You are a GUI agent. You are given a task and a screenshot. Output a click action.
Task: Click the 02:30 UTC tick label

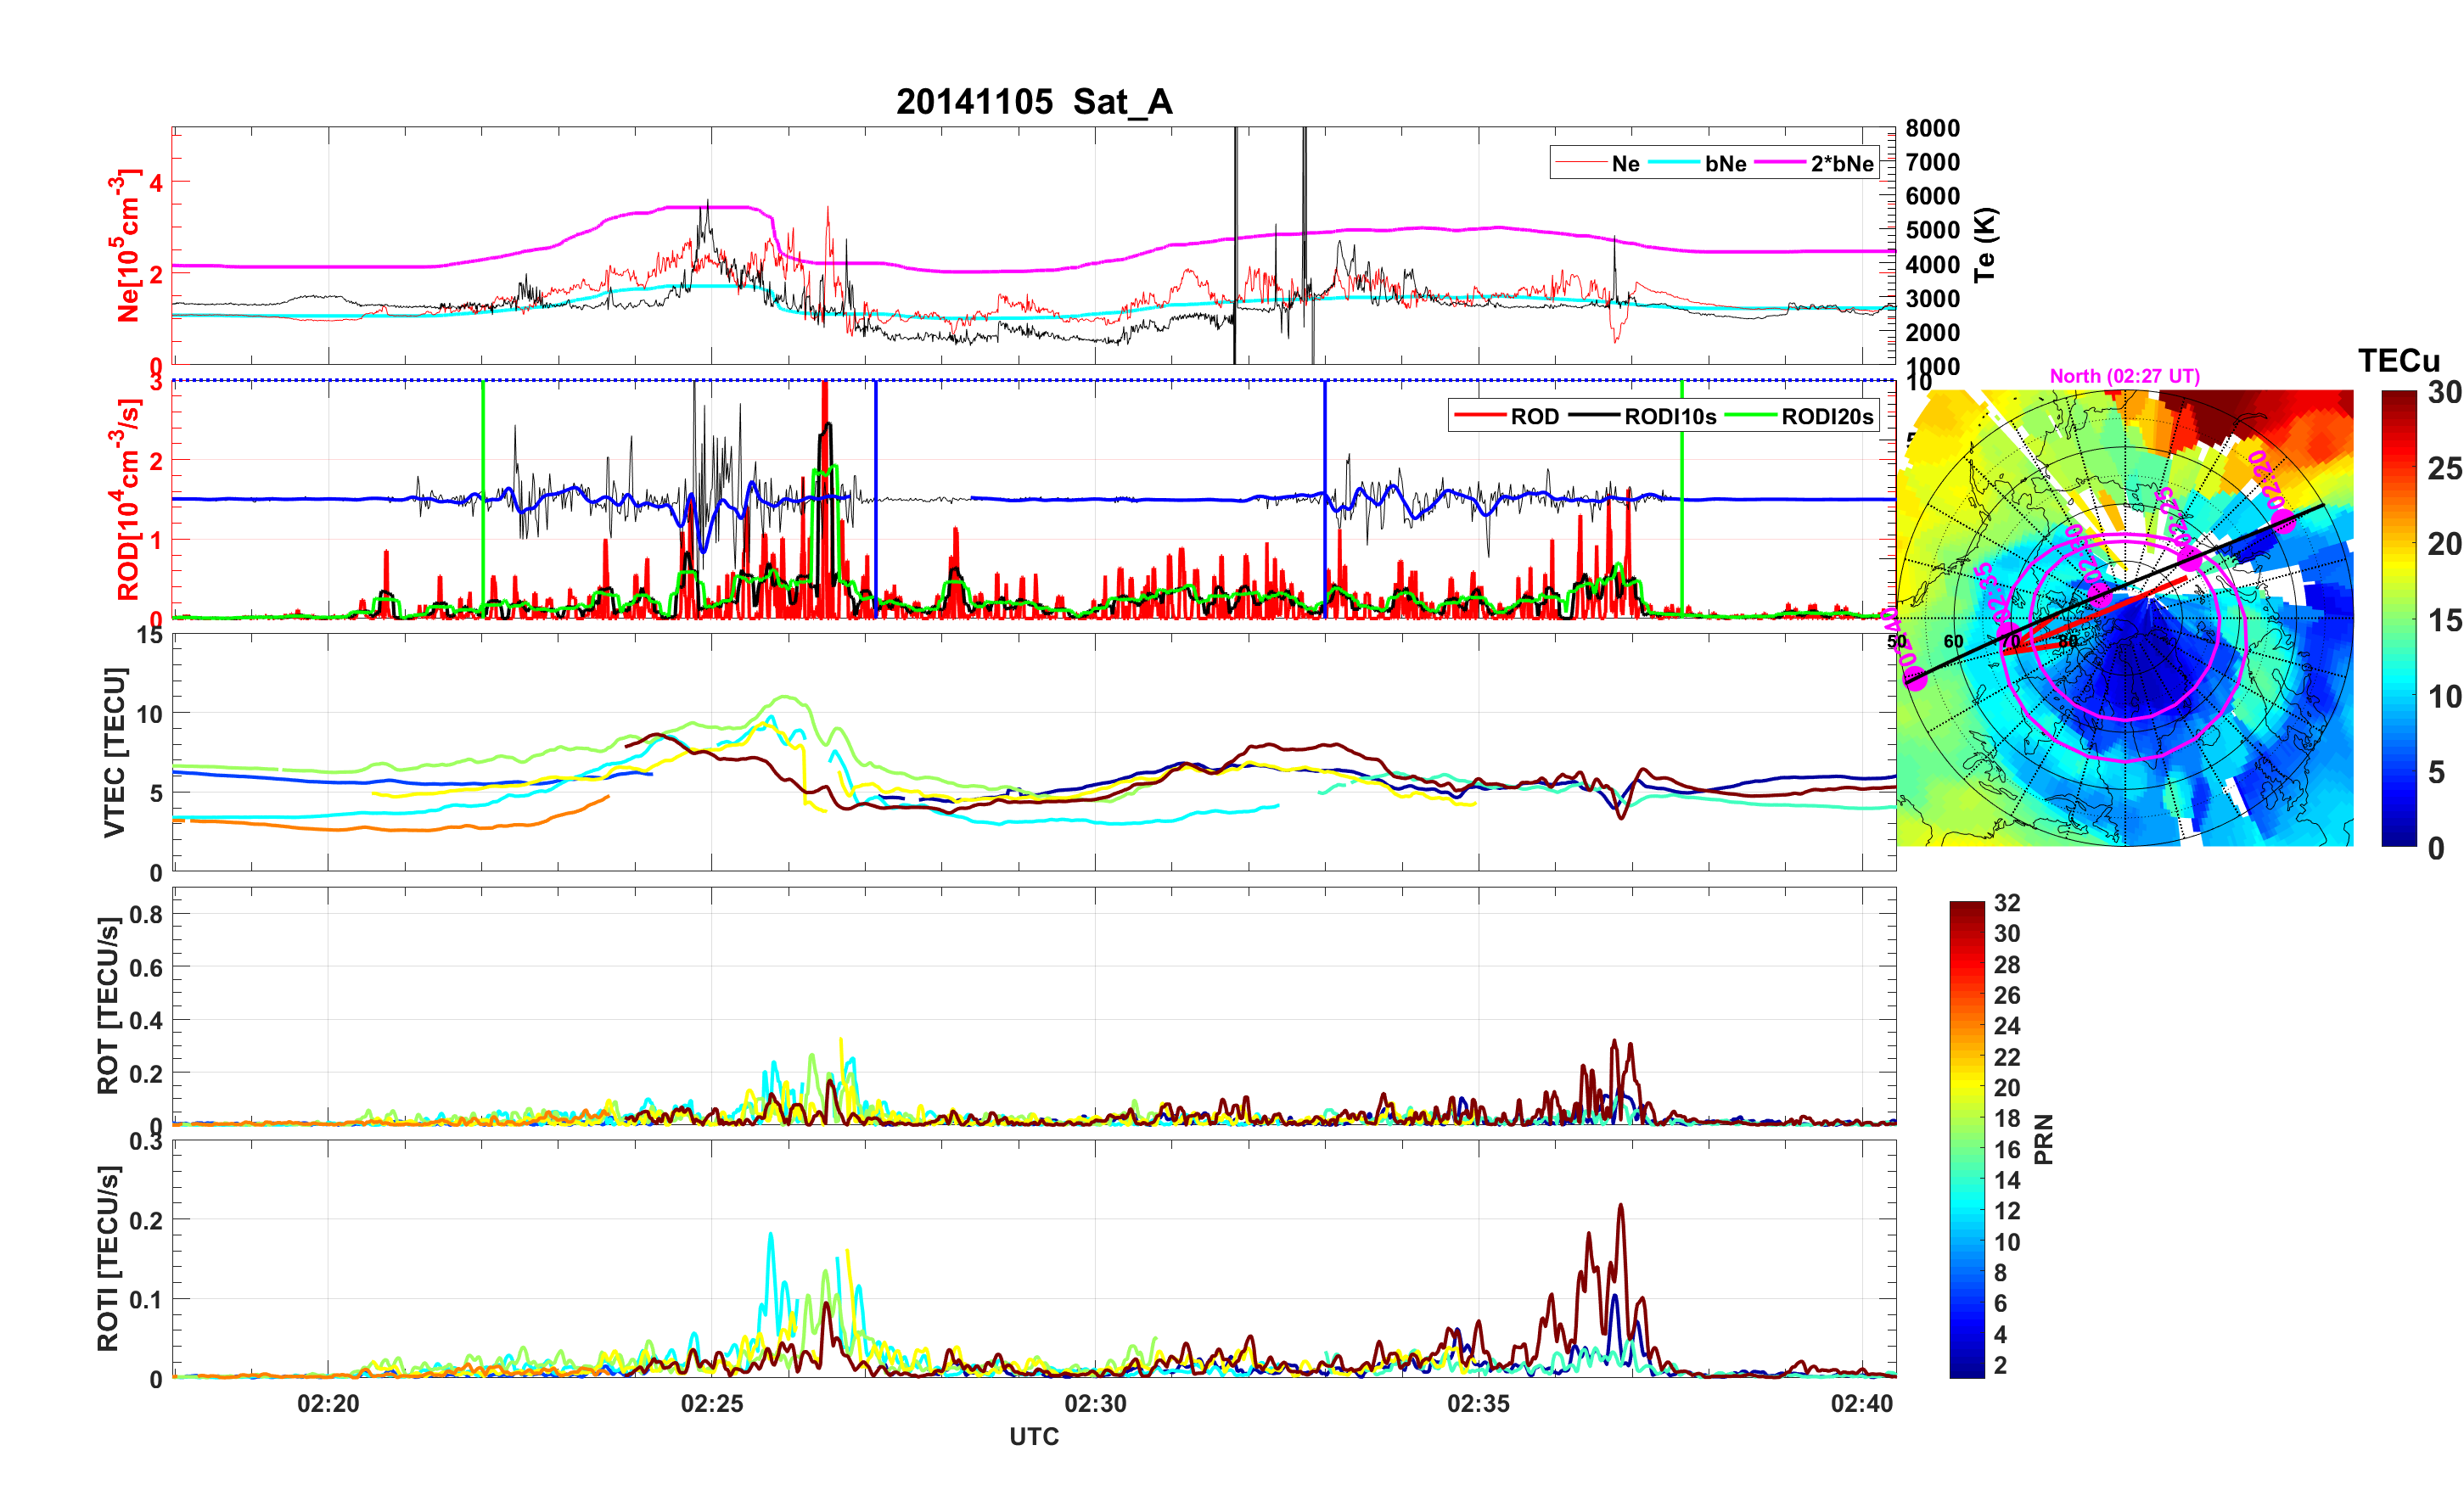pos(1095,1404)
